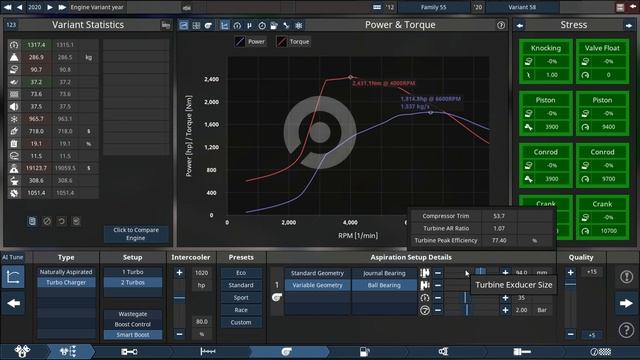Viewport: 640px width, 360px height.
Task: Select Naturally Aspirated type
Action: pyautogui.click(x=66, y=272)
